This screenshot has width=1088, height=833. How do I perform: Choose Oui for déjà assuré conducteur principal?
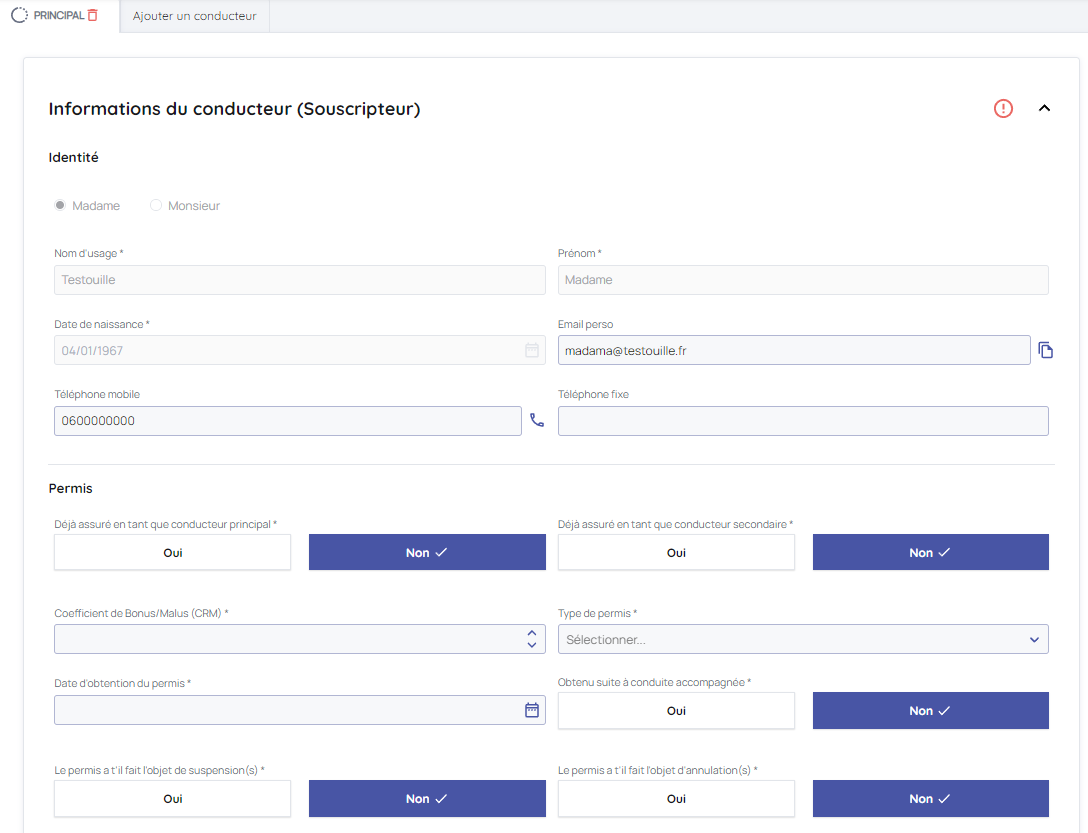[x=173, y=552]
